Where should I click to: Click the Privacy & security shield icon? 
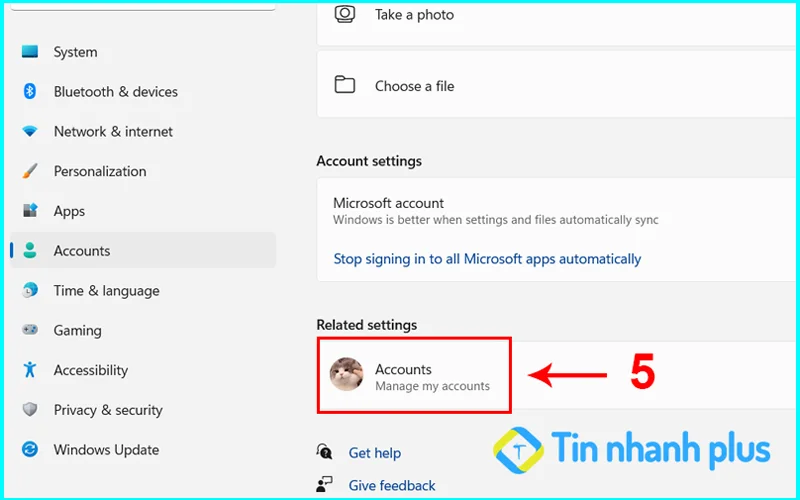point(30,409)
